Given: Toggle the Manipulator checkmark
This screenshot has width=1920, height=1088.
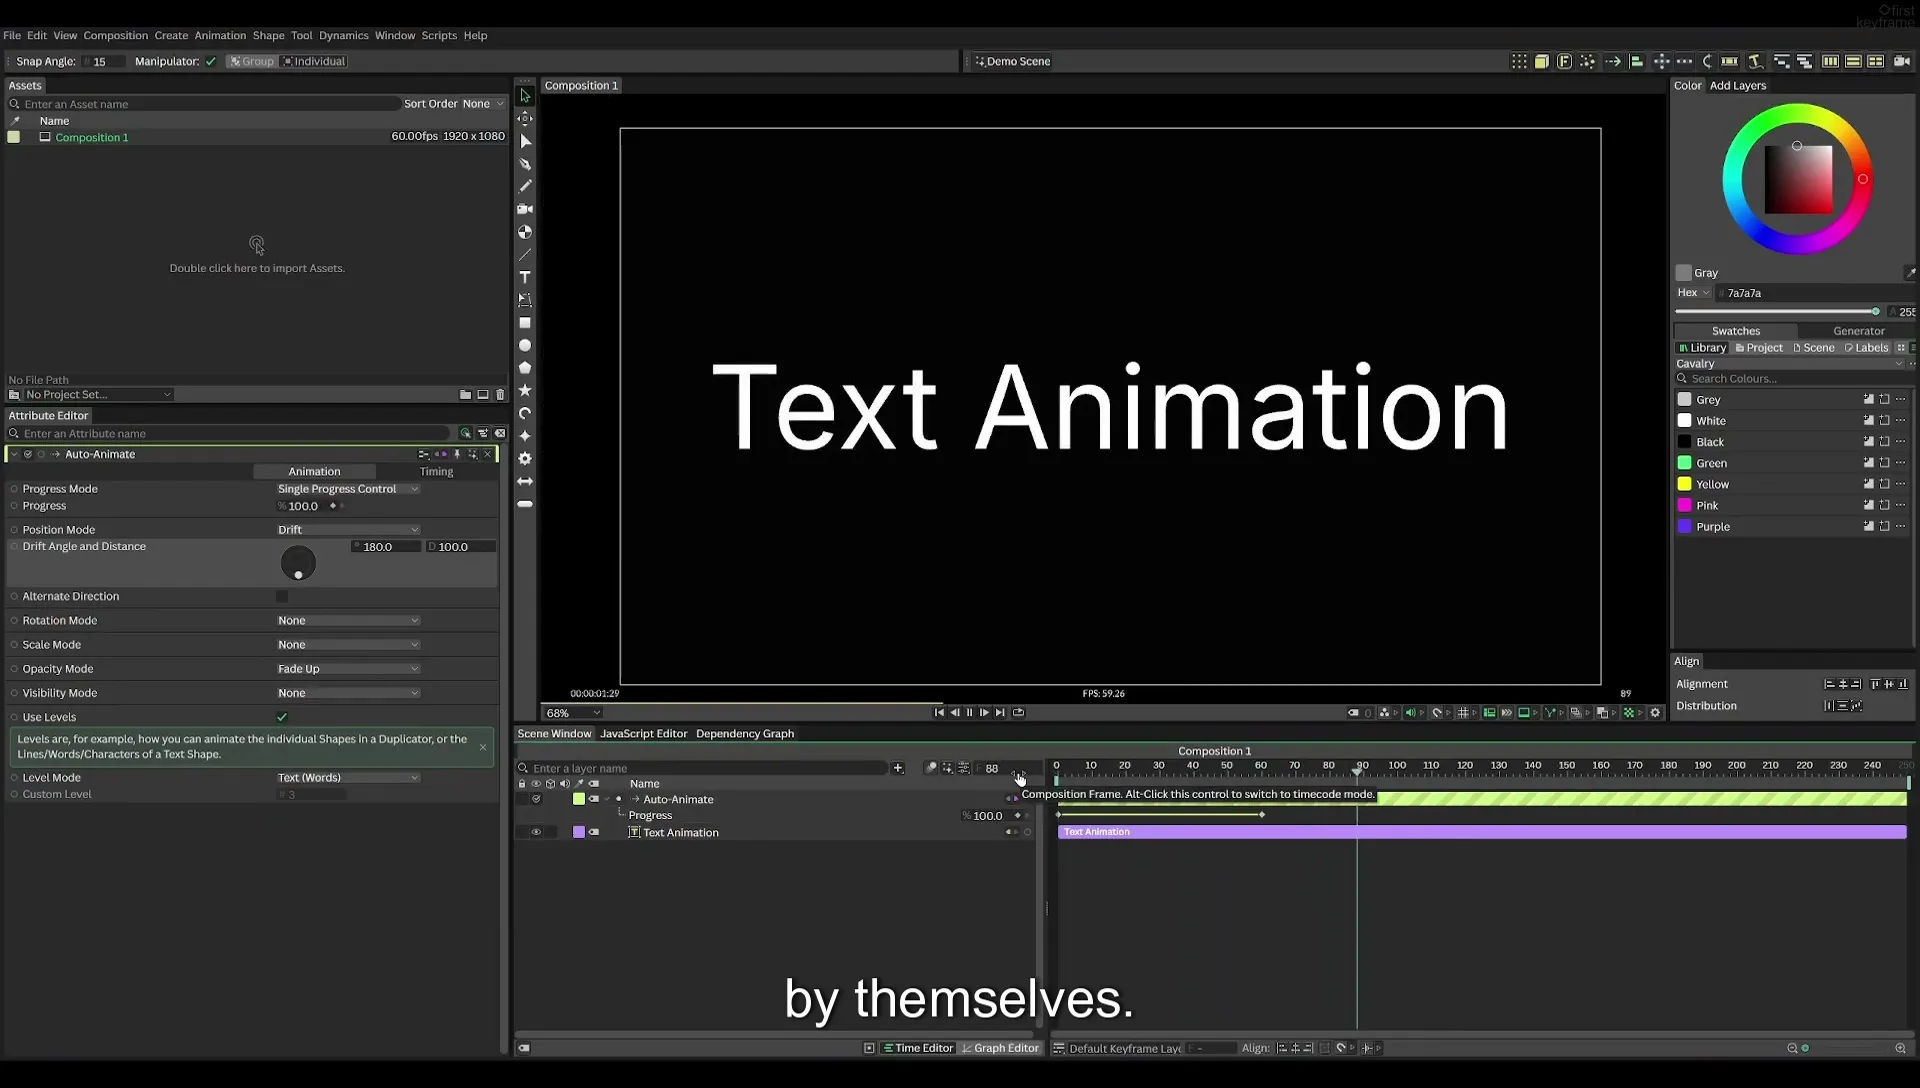Looking at the screenshot, I should [x=211, y=61].
